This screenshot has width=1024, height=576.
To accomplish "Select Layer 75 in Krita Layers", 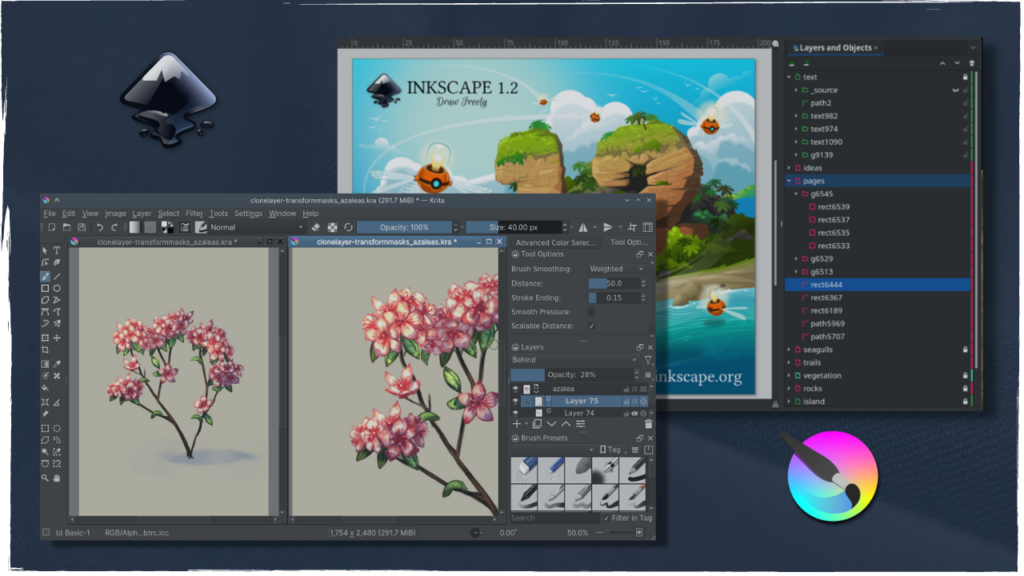I will click(x=581, y=401).
